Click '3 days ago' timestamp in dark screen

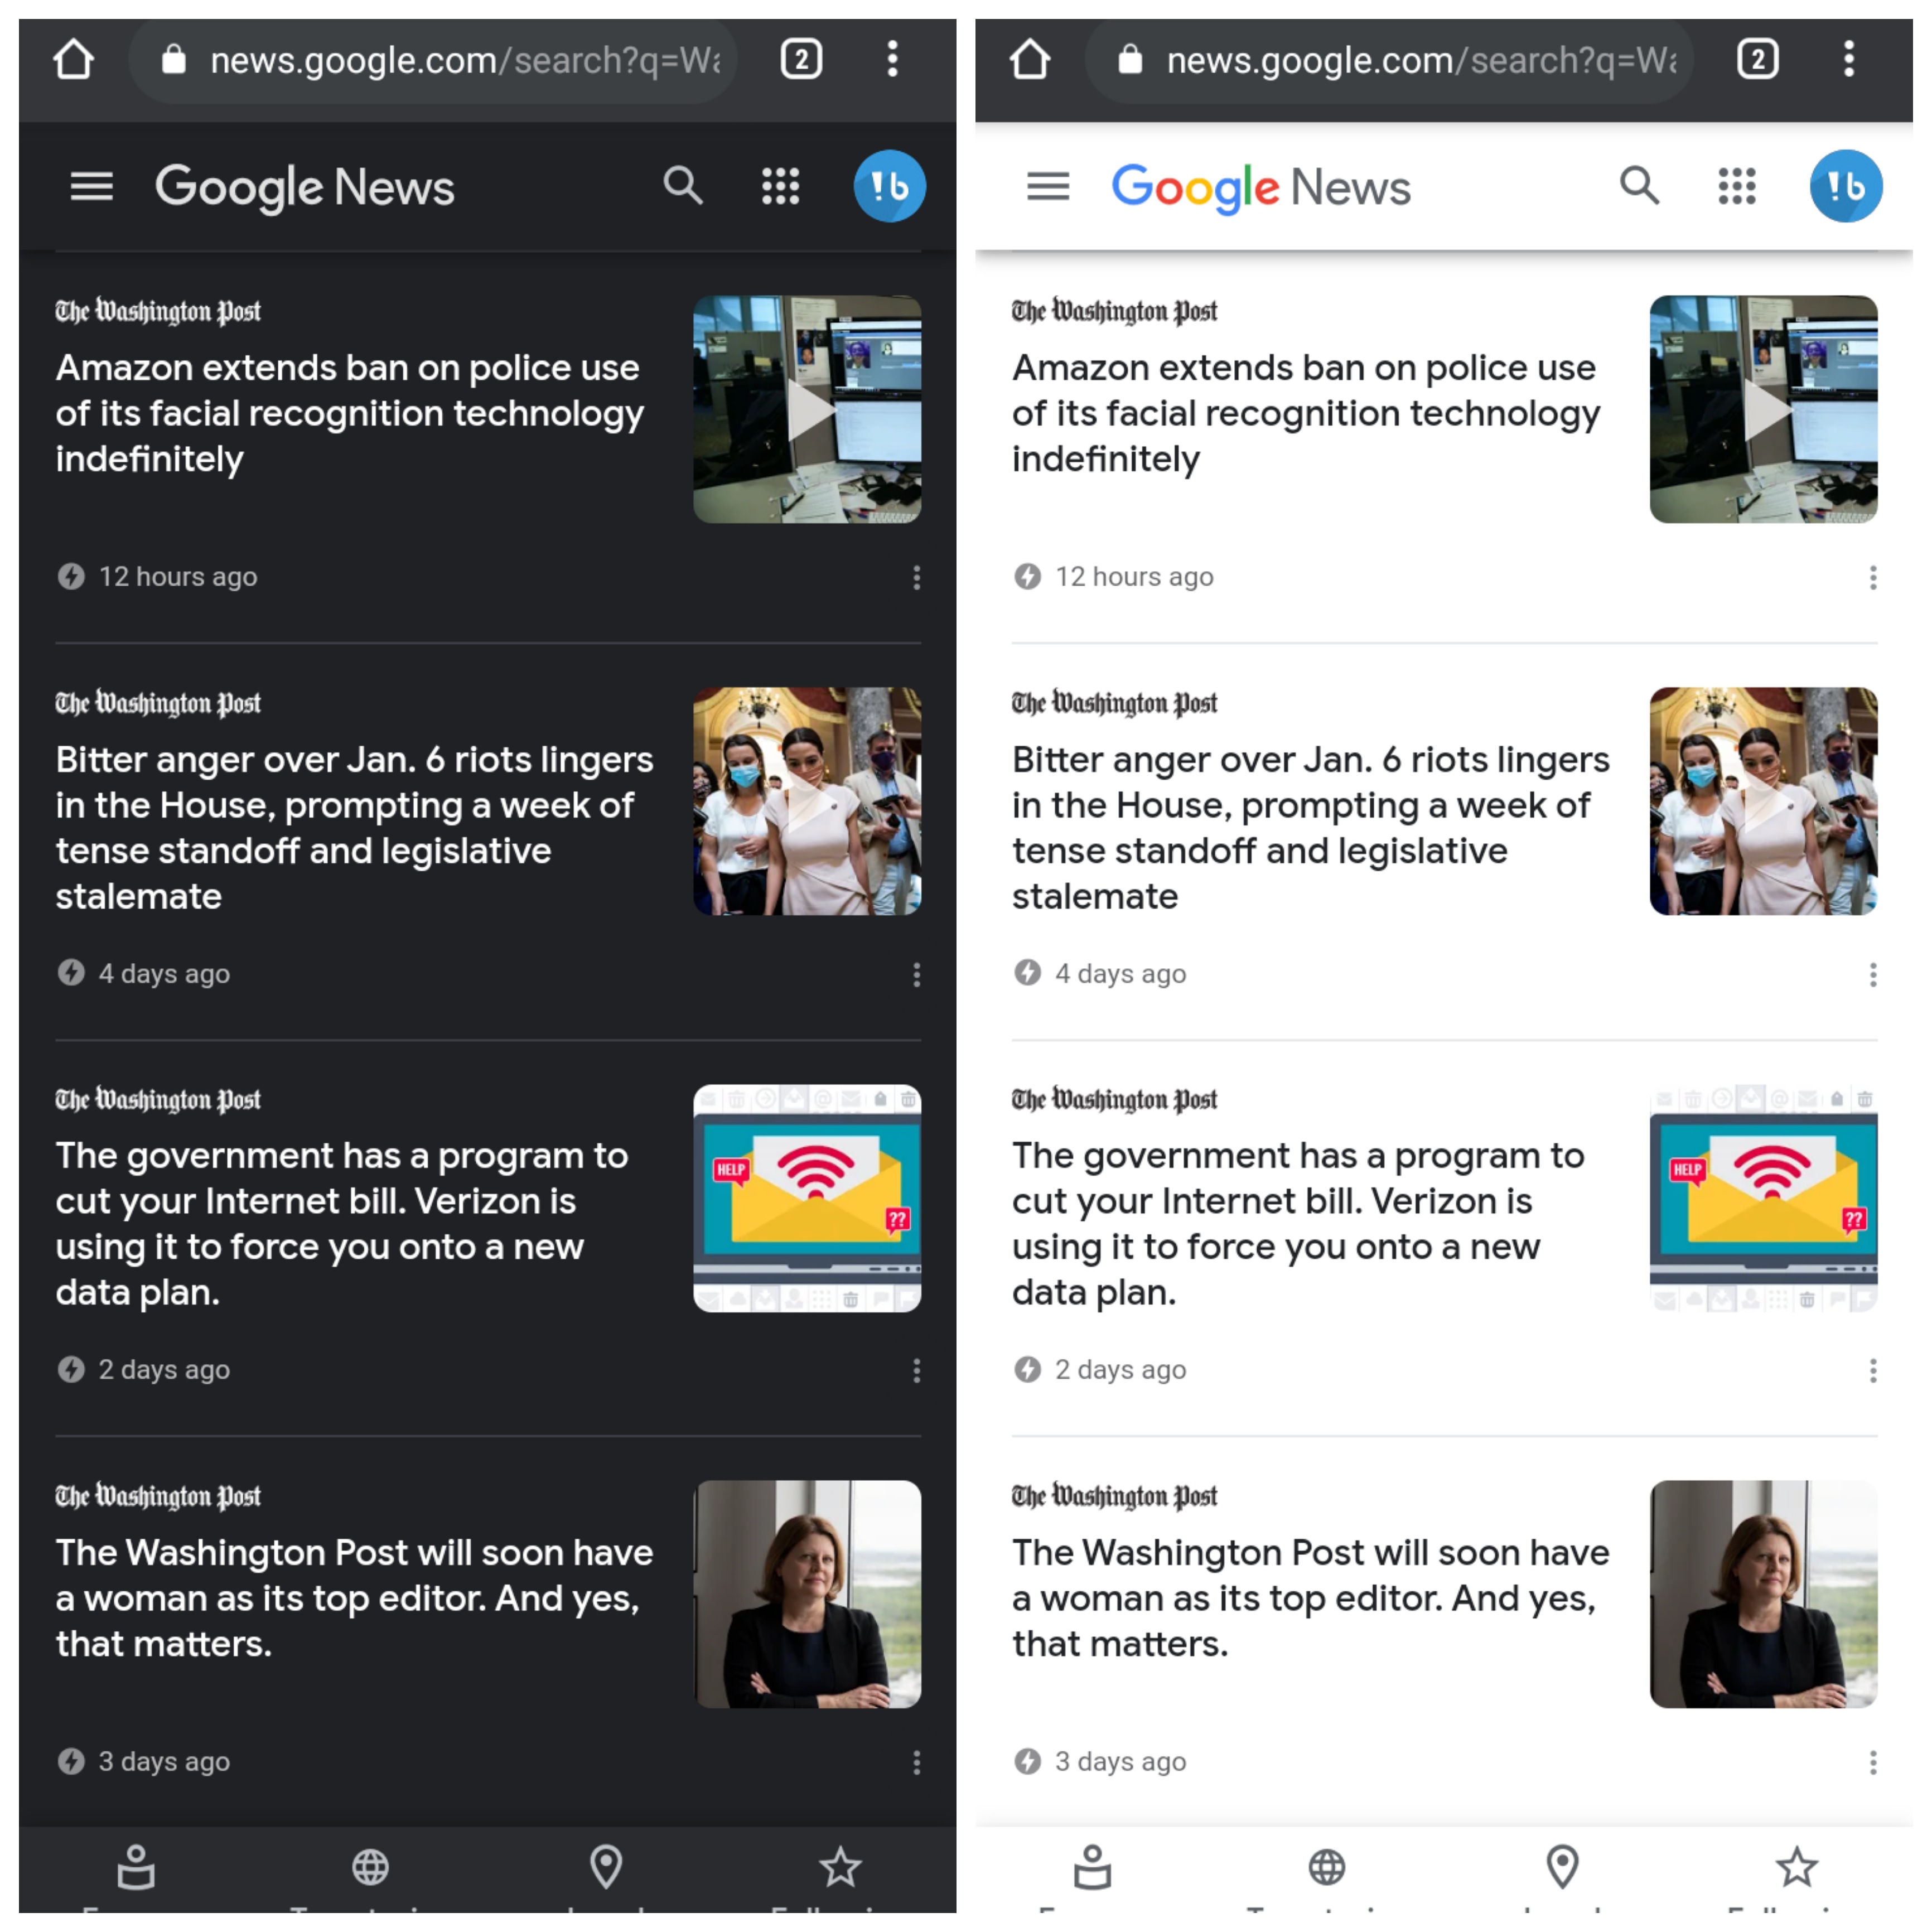[x=164, y=1762]
